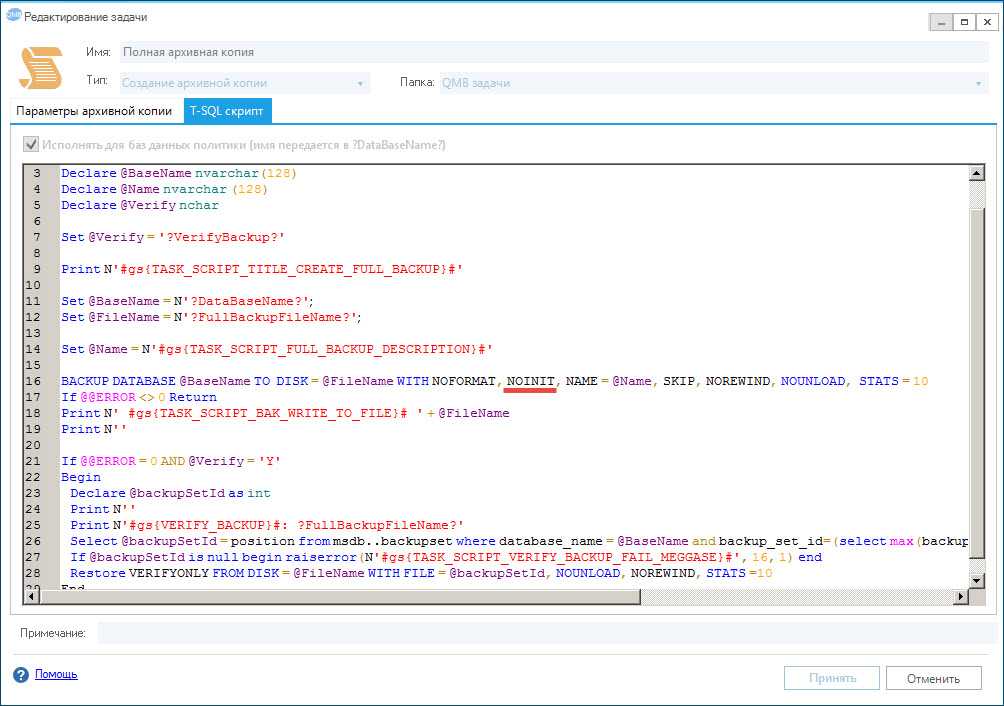The width and height of the screenshot is (1004, 706).
Task: Click the 'Declare @BaseName nvarchar' line
Action: pos(179,173)
